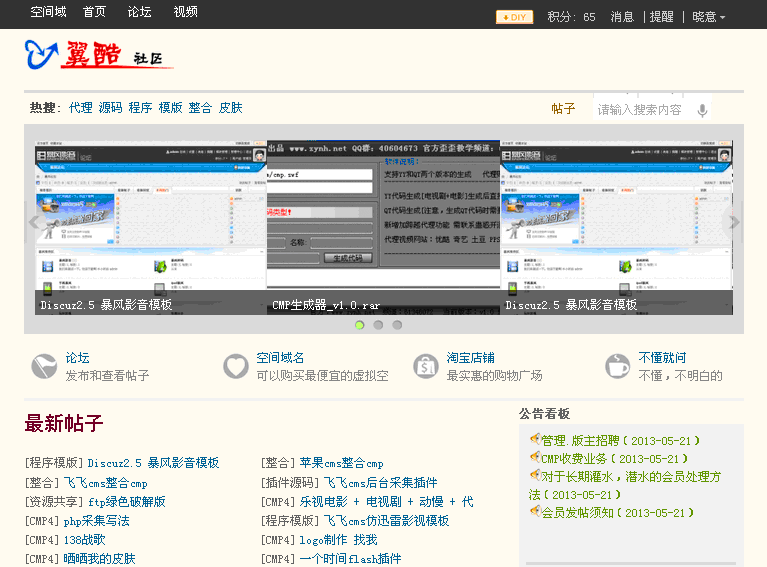Open post 飞飞cms整合cmp

(106, 483)
